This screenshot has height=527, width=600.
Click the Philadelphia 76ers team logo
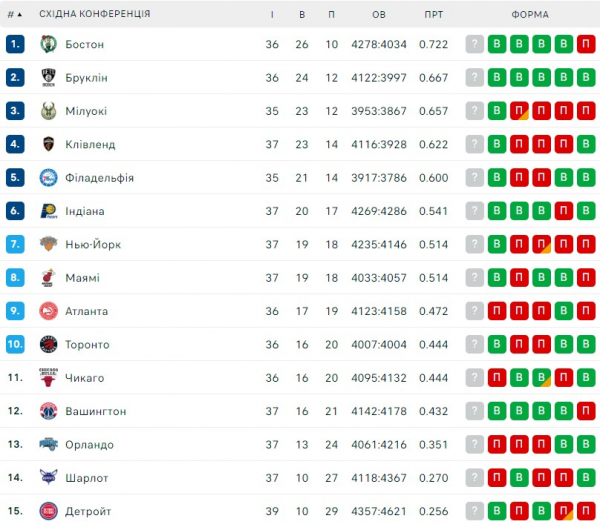49,178
